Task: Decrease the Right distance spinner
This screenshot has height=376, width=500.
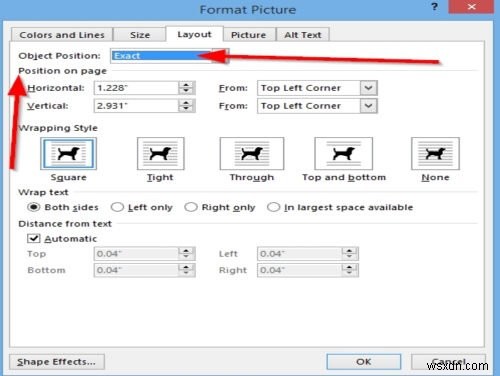Action: tap(349, 273)
